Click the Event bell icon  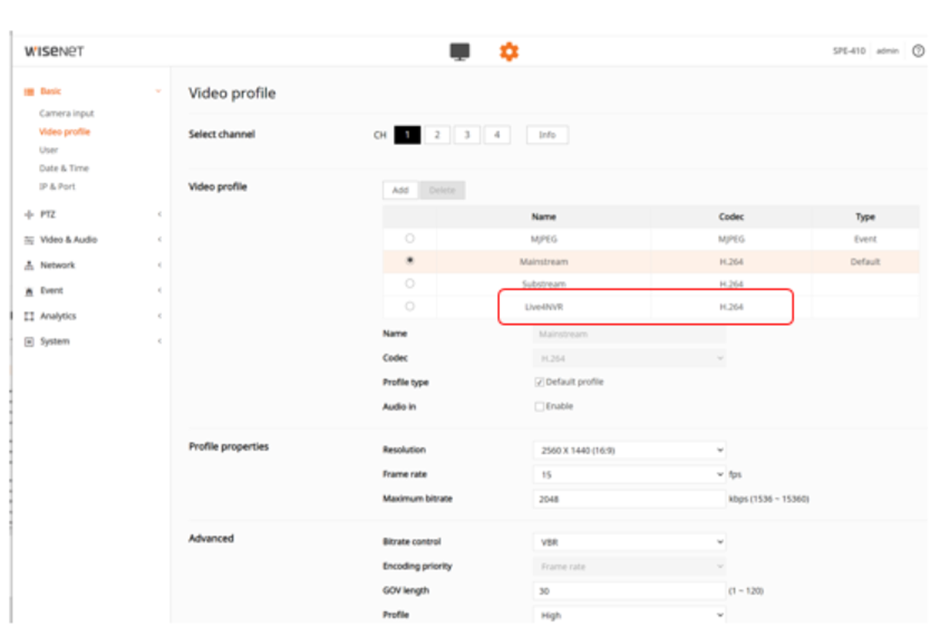[x=29, y=291]
